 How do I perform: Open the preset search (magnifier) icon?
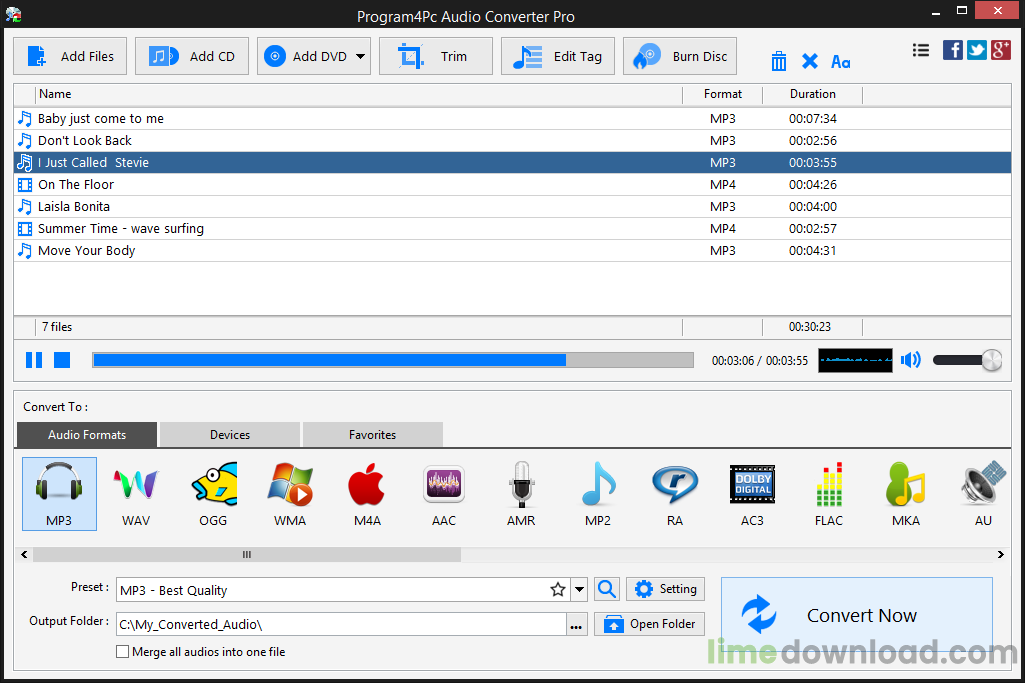pyautogui.click(x=606, y=589)
